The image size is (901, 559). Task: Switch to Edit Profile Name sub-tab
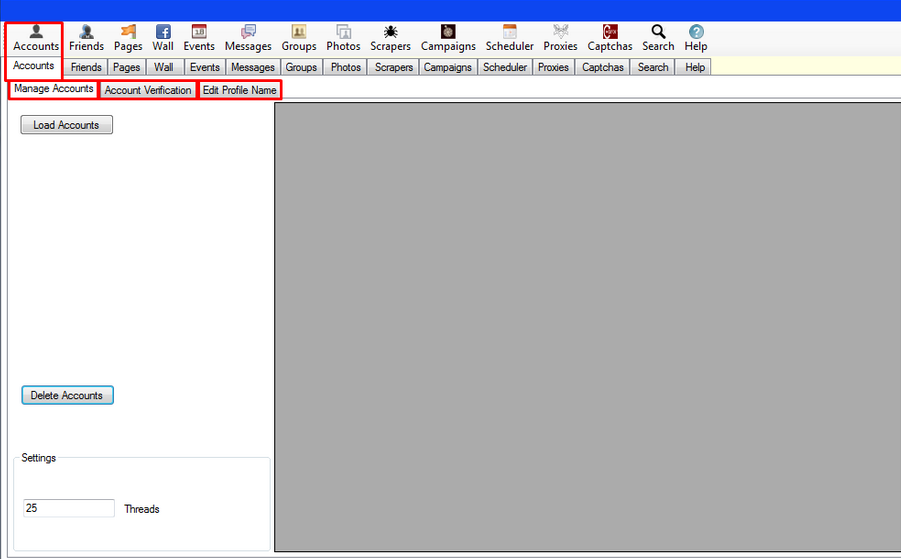tap(240, 90)
